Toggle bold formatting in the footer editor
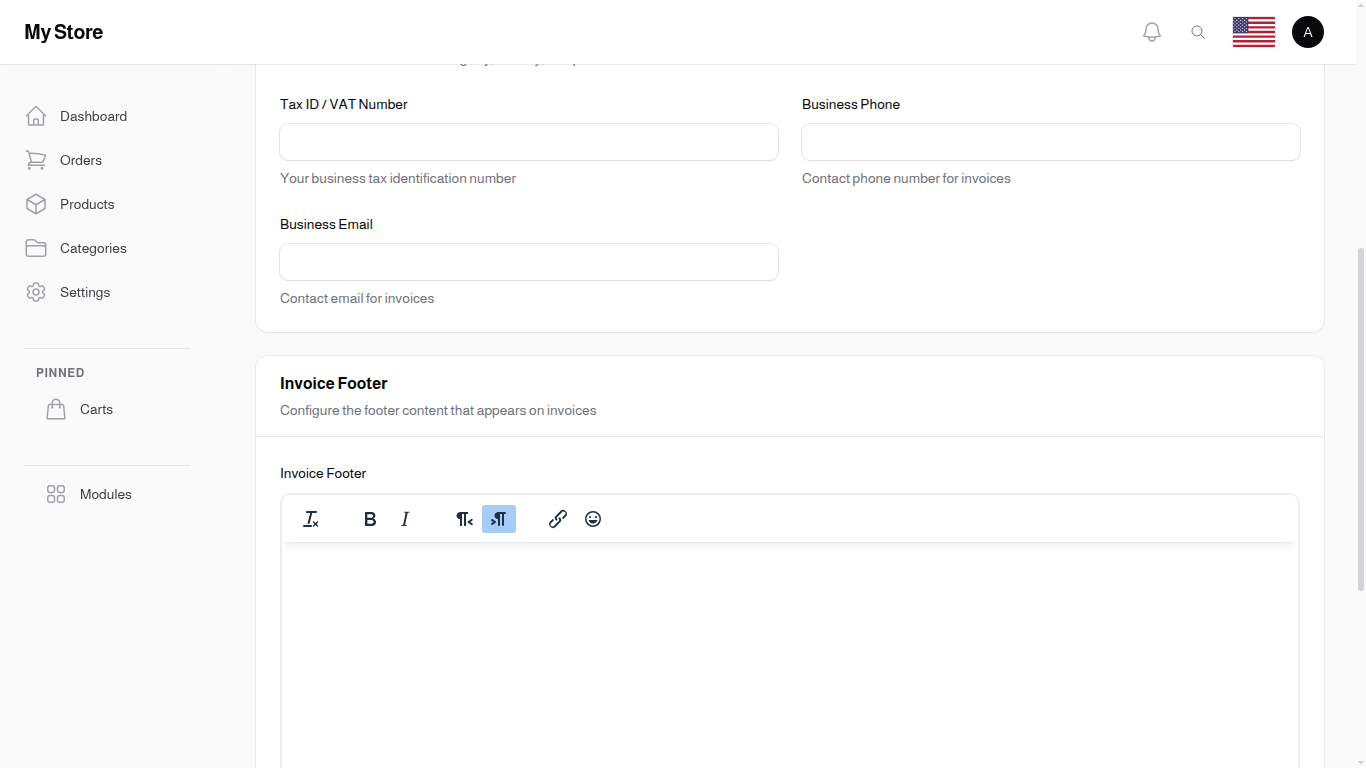 pos(370,519)
